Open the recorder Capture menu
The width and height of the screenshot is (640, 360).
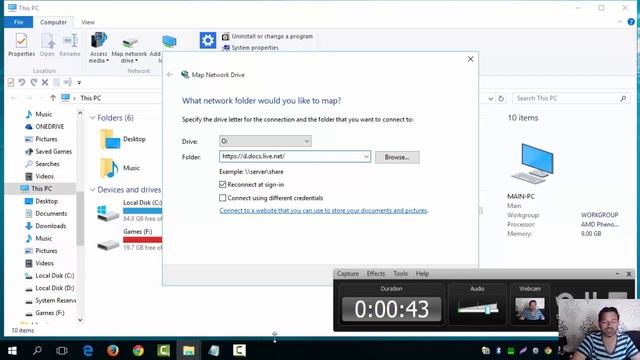click(x=348, y=273)
